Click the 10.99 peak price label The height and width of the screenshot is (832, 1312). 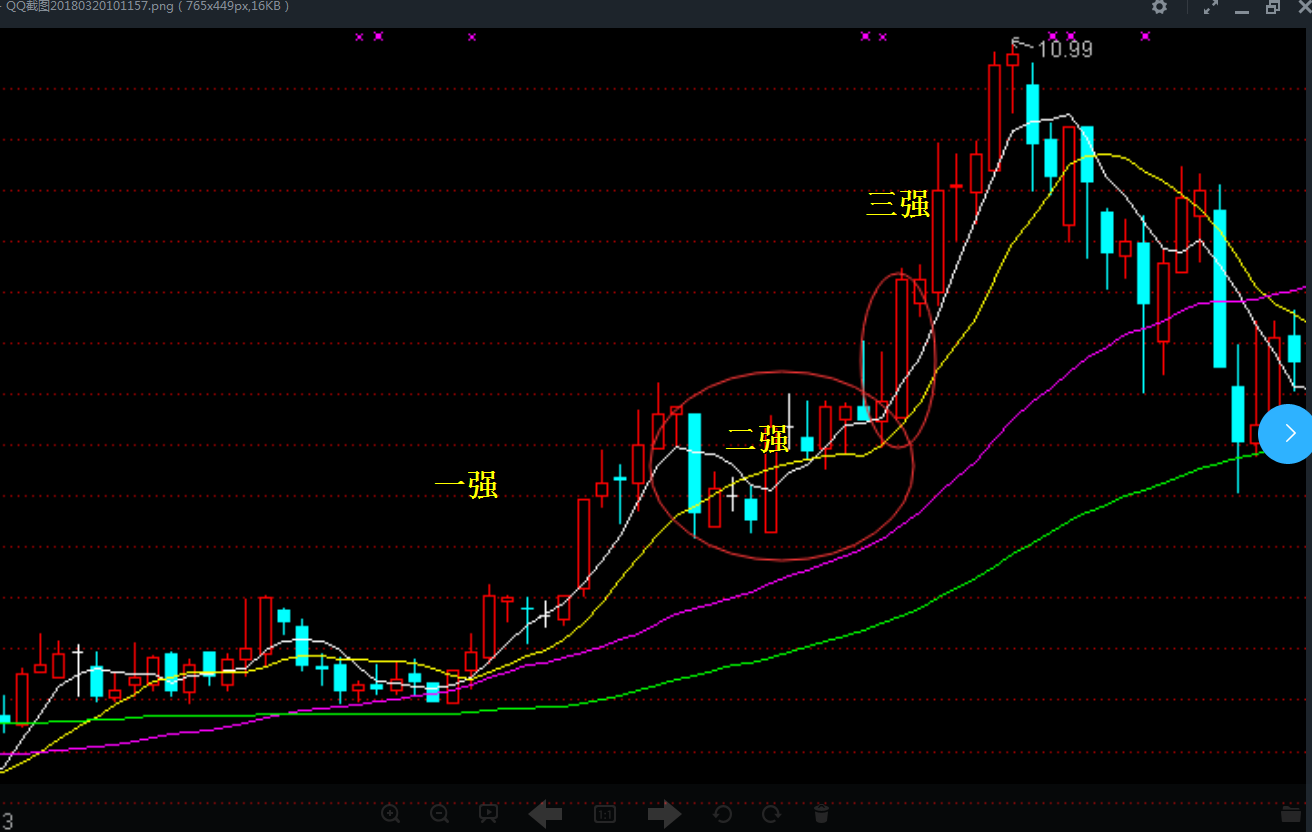[1064, 48]
